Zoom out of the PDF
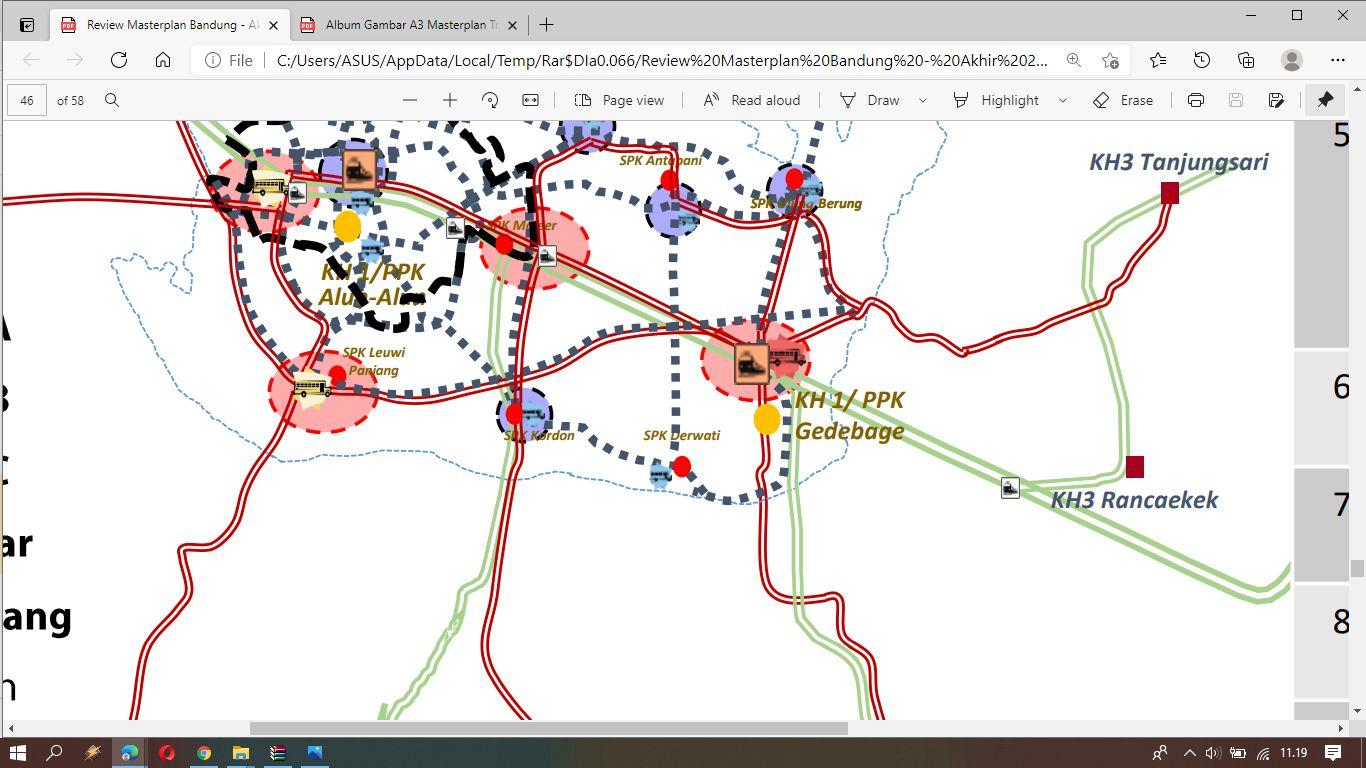This screenshot has width=1366, height=768. 410,100
